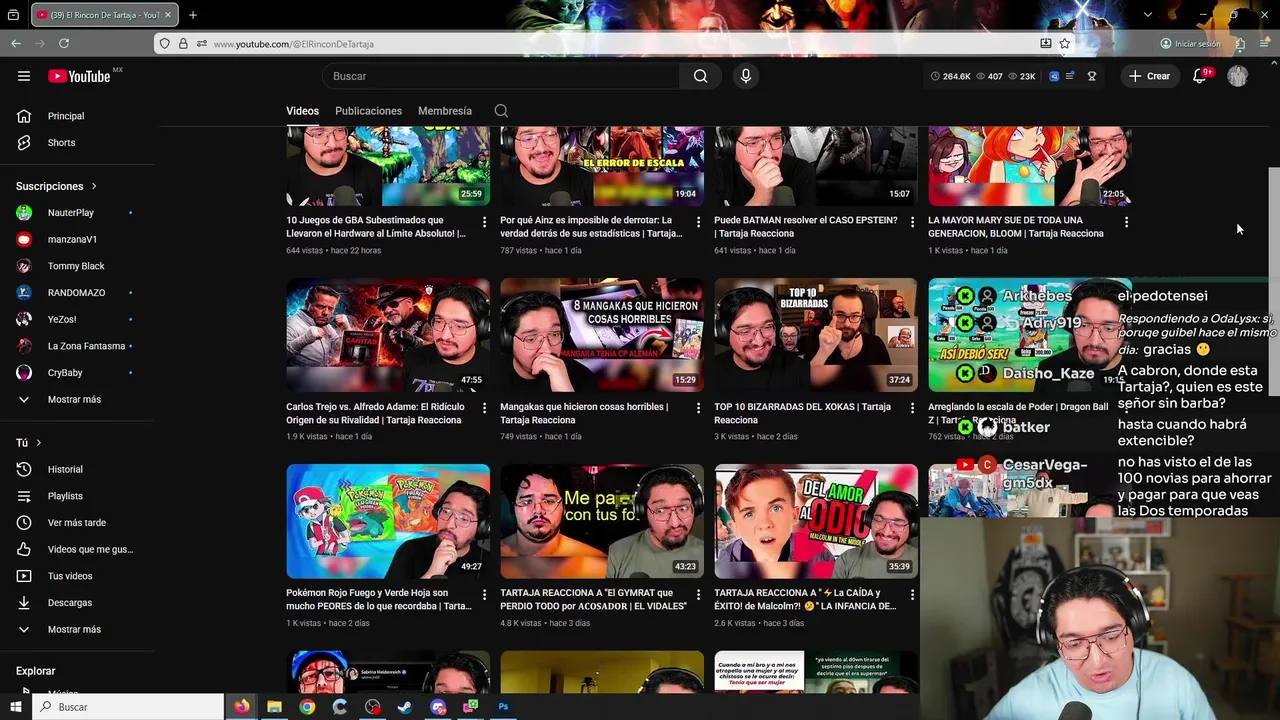Open options menu for Mangakas que hicieron video

[x=699, y=408]
